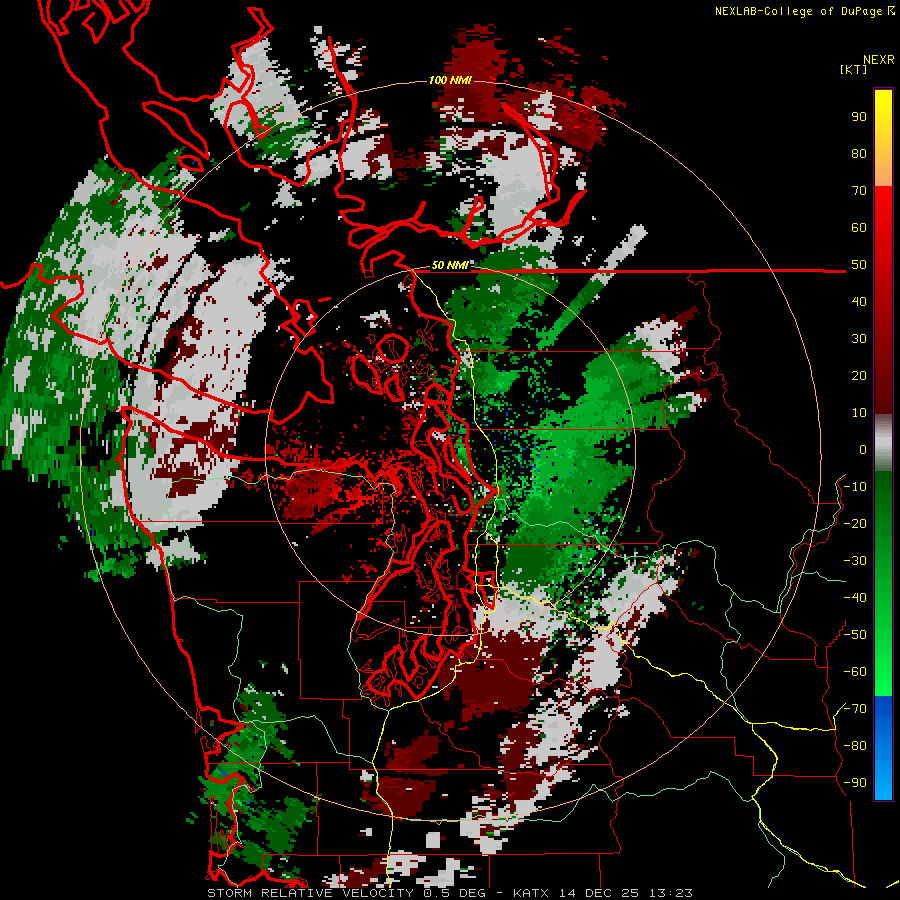Click the NEXR label above the color scale
Screen dimensions: 900x900
pos(879,60)
